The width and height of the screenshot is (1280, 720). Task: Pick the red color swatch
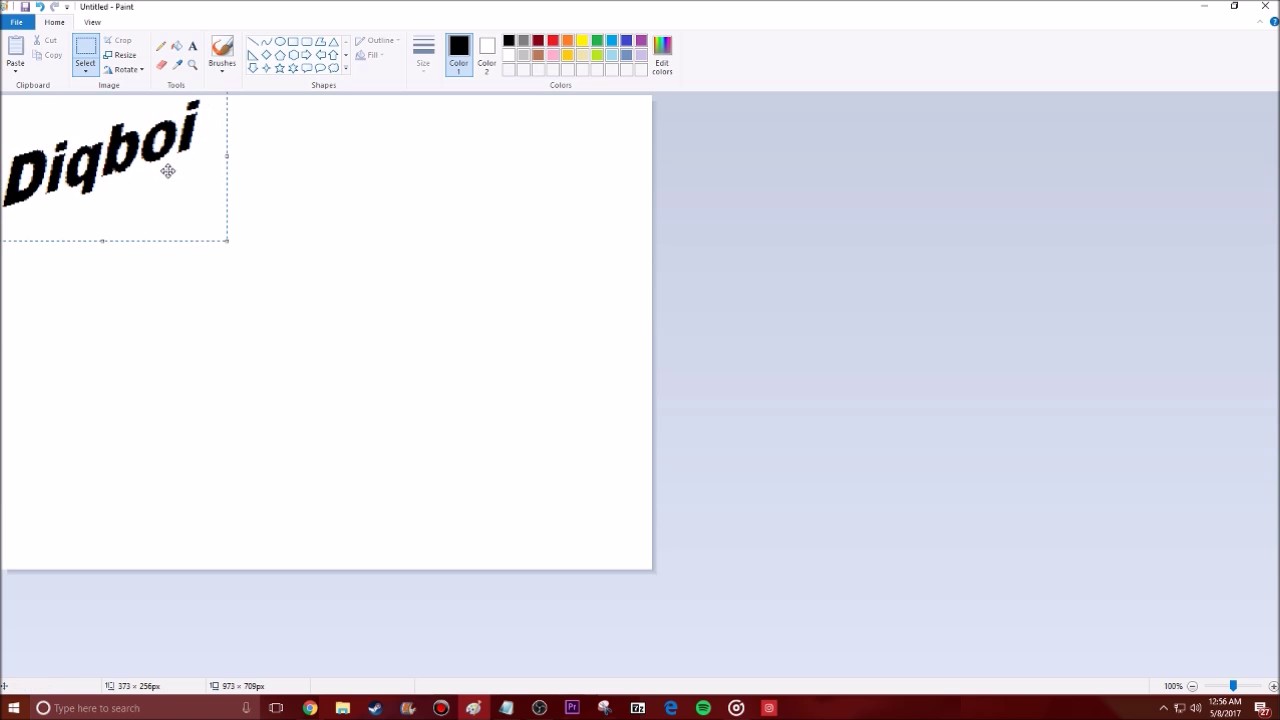point(553,41)
